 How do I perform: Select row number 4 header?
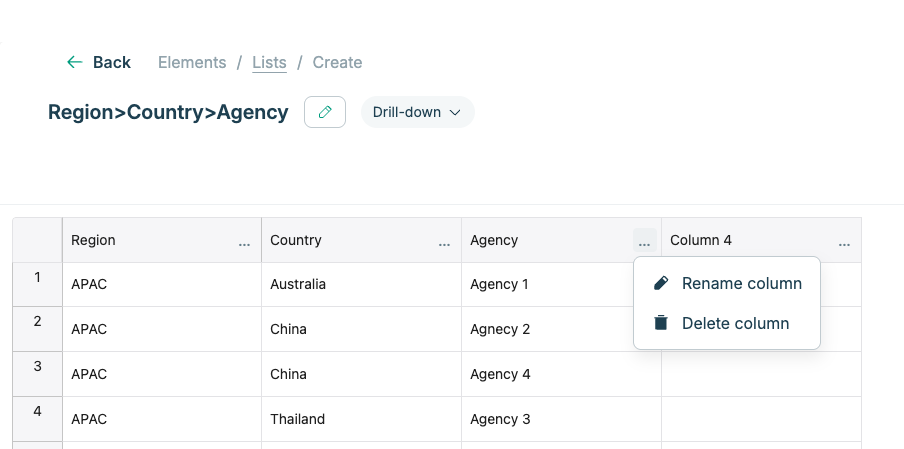click(37, 419)
